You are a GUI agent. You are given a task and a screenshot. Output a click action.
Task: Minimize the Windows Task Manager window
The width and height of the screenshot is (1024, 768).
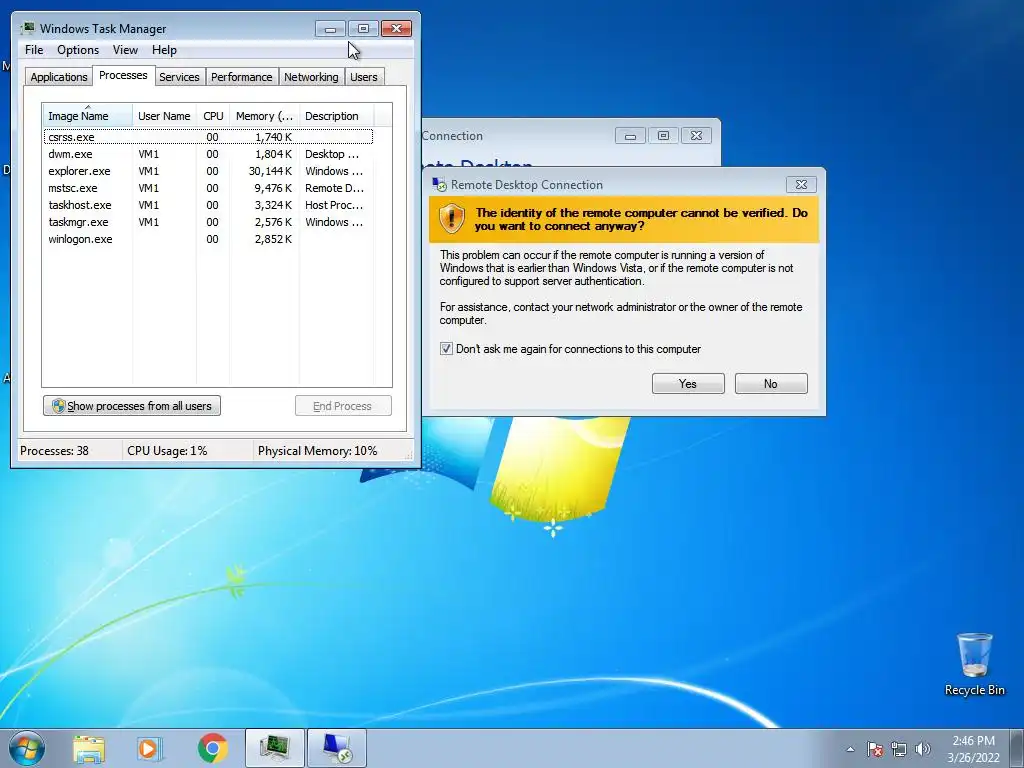[330, 28]
